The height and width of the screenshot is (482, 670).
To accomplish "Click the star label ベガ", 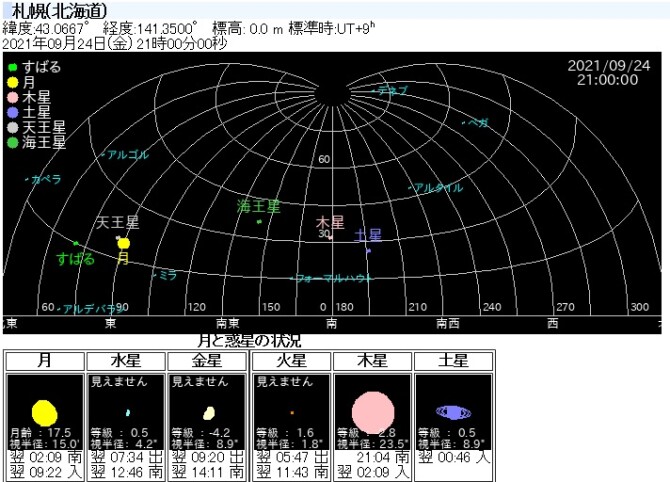I will tap(478, 123).
